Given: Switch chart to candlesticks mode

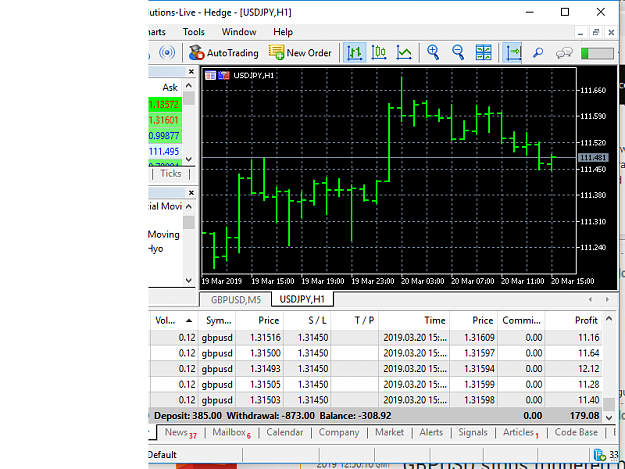Looking at the screenshot, I should pos(379,53).
